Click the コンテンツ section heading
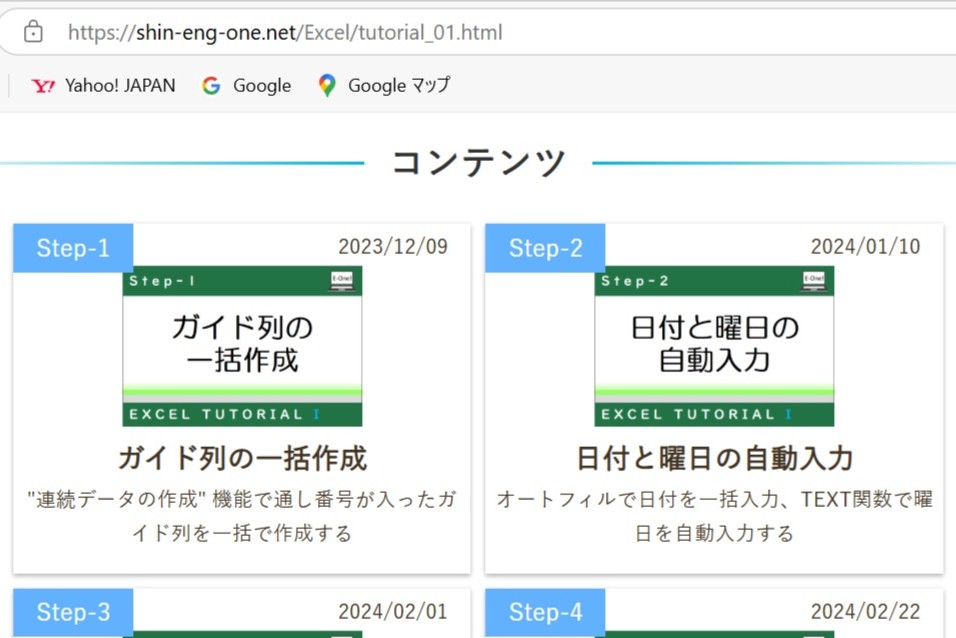The width and height of the screenshot is (956, 638). 479,162
